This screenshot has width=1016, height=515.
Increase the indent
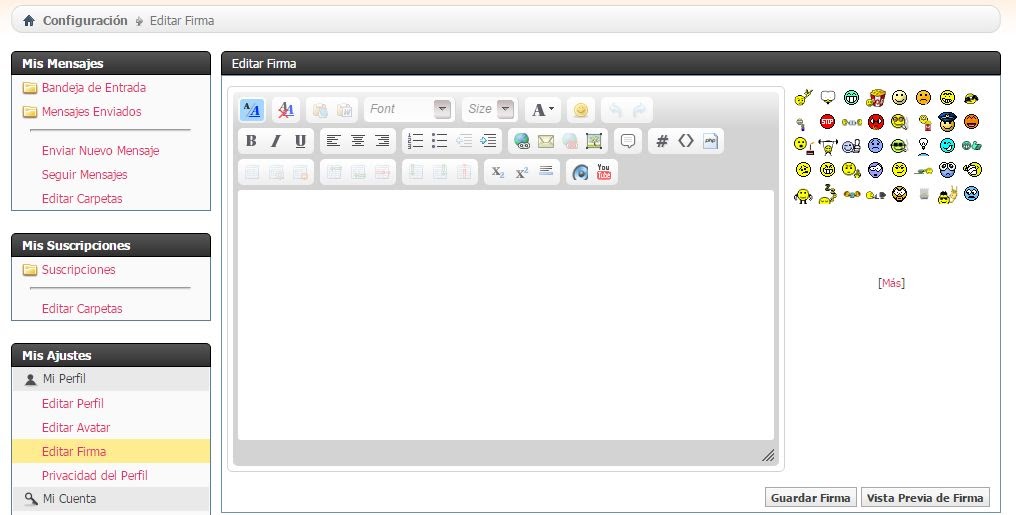tap(489, 141)
